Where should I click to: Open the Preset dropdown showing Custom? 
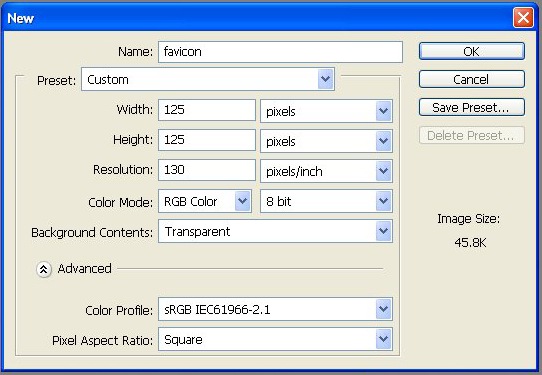point(208,79)
